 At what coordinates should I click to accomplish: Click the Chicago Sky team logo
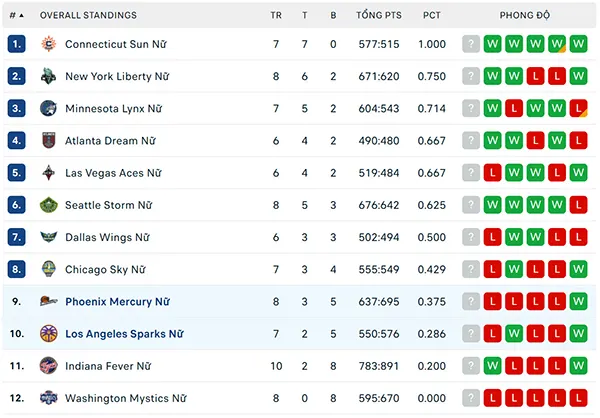(x=49, y=269)
